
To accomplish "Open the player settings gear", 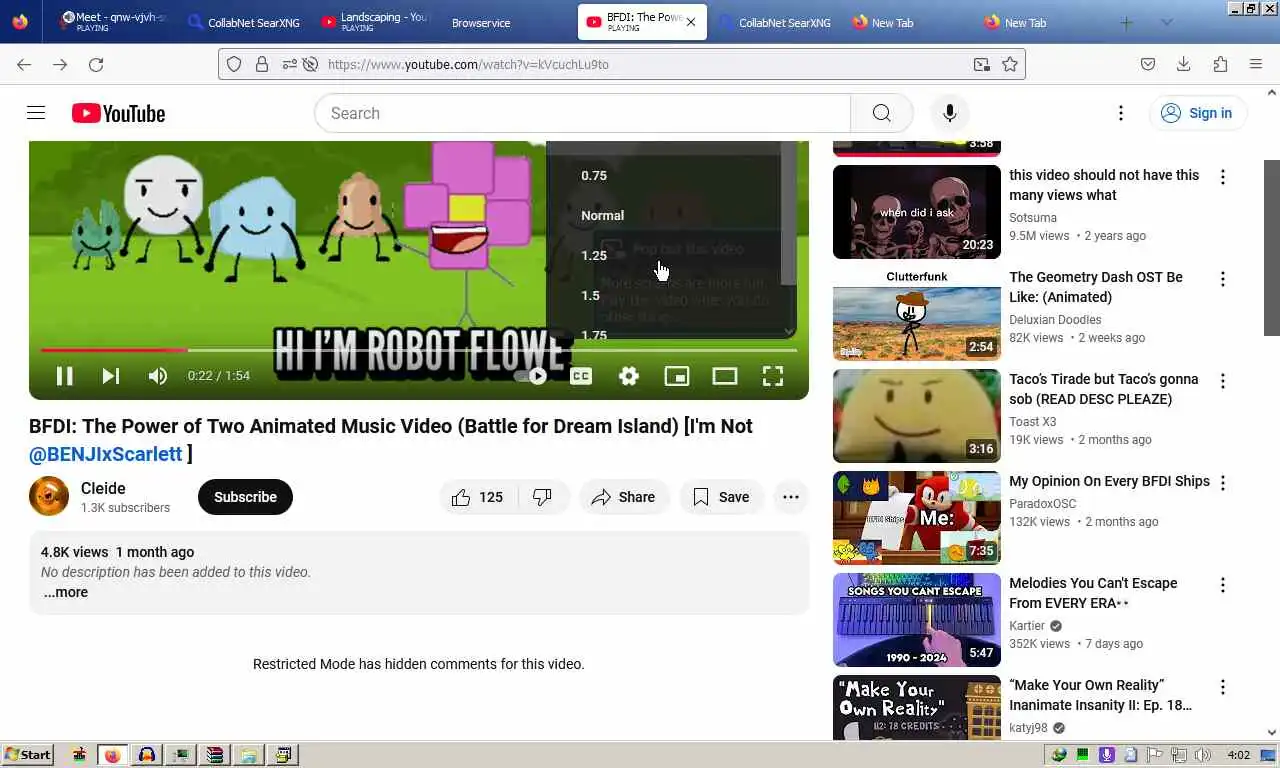I will click(629, 376).
